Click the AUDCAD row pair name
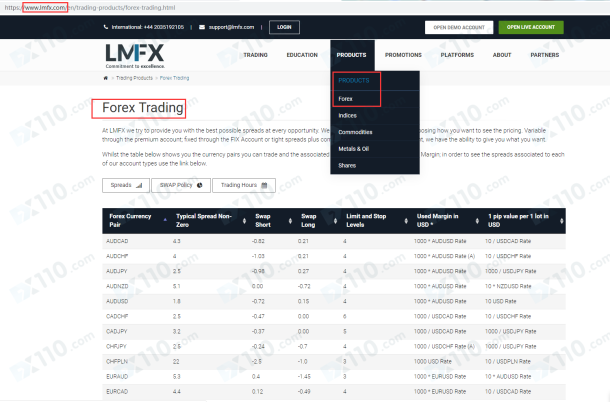The width and height of the screenshot is (610, 402). point(117,241)
